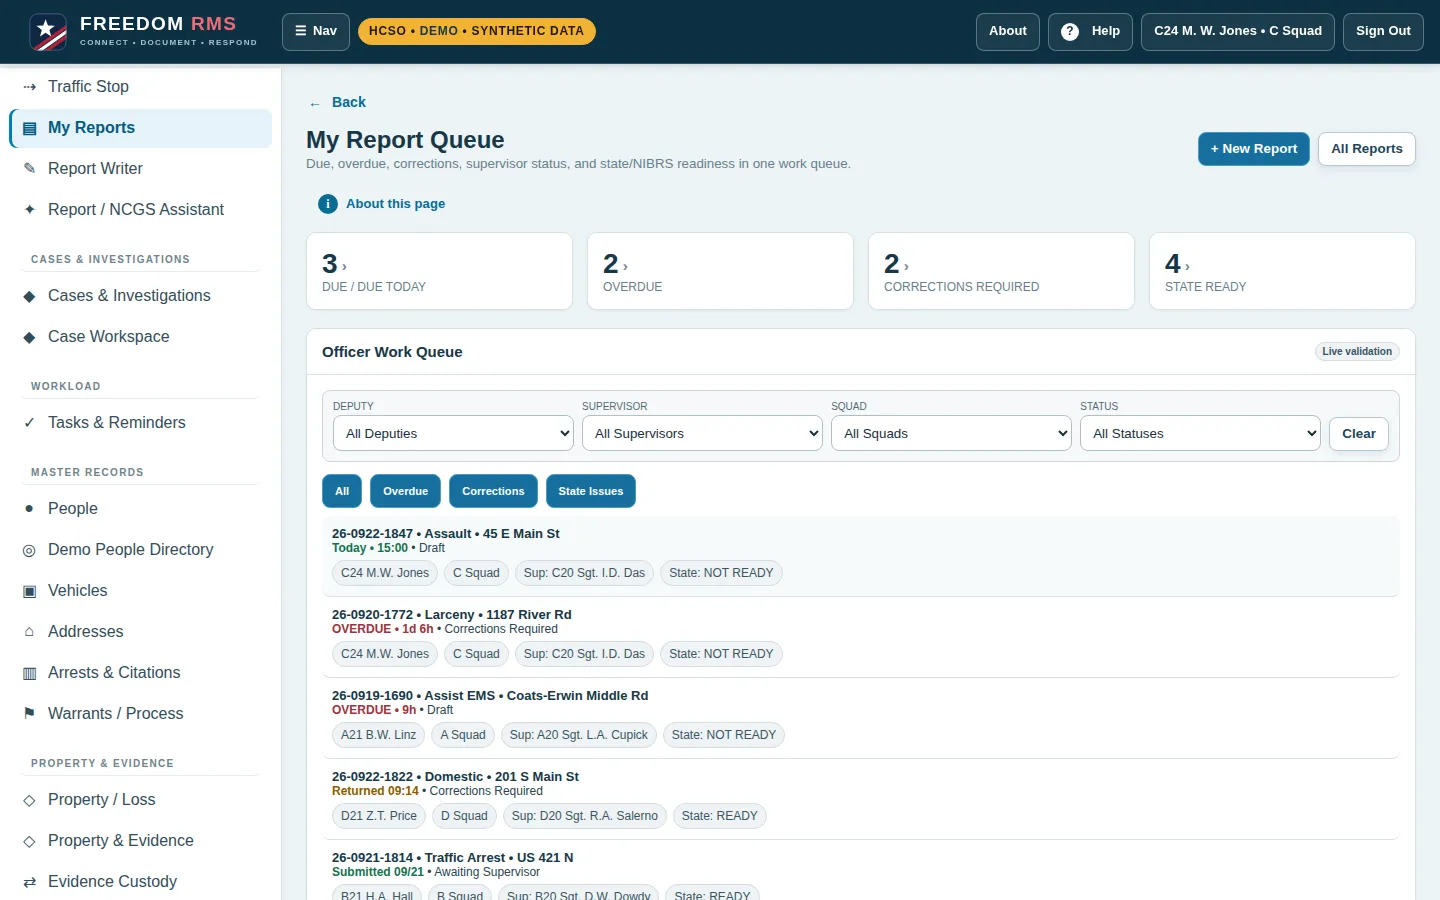Click the A21 B.W. Linz chip

[x=378, y=735]
